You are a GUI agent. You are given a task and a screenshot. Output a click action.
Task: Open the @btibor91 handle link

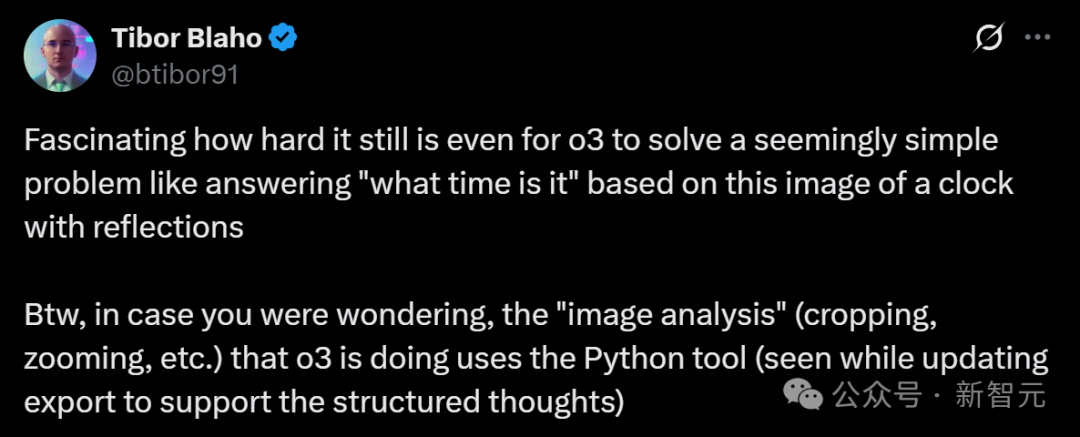(x=175, y=74)
